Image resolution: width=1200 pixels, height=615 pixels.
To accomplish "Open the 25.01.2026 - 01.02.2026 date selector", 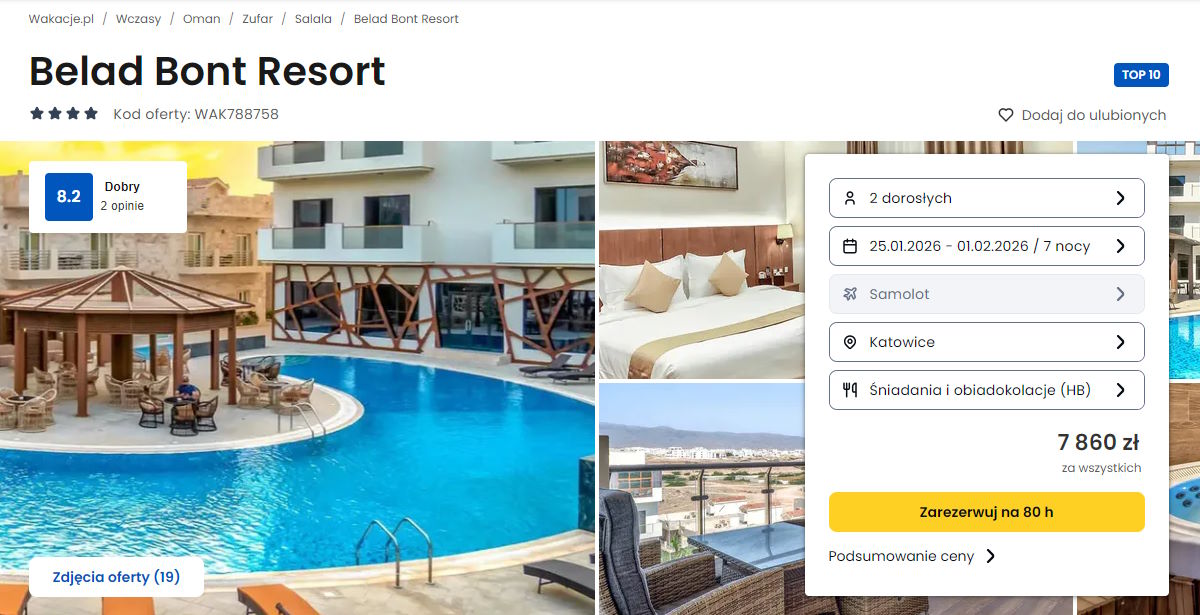I will point(987,246).
